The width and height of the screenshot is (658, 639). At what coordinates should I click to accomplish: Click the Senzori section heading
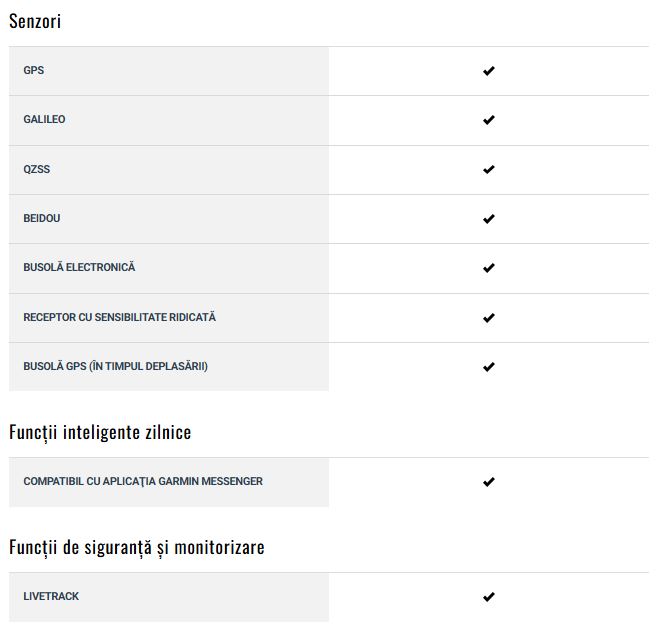(35, 21)
